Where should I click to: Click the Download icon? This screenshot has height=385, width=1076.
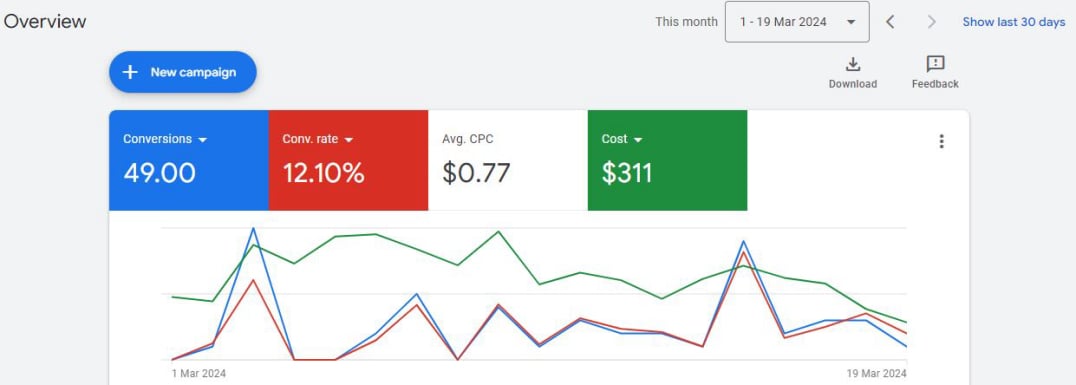pyautogui.click(x=852, y=65)
